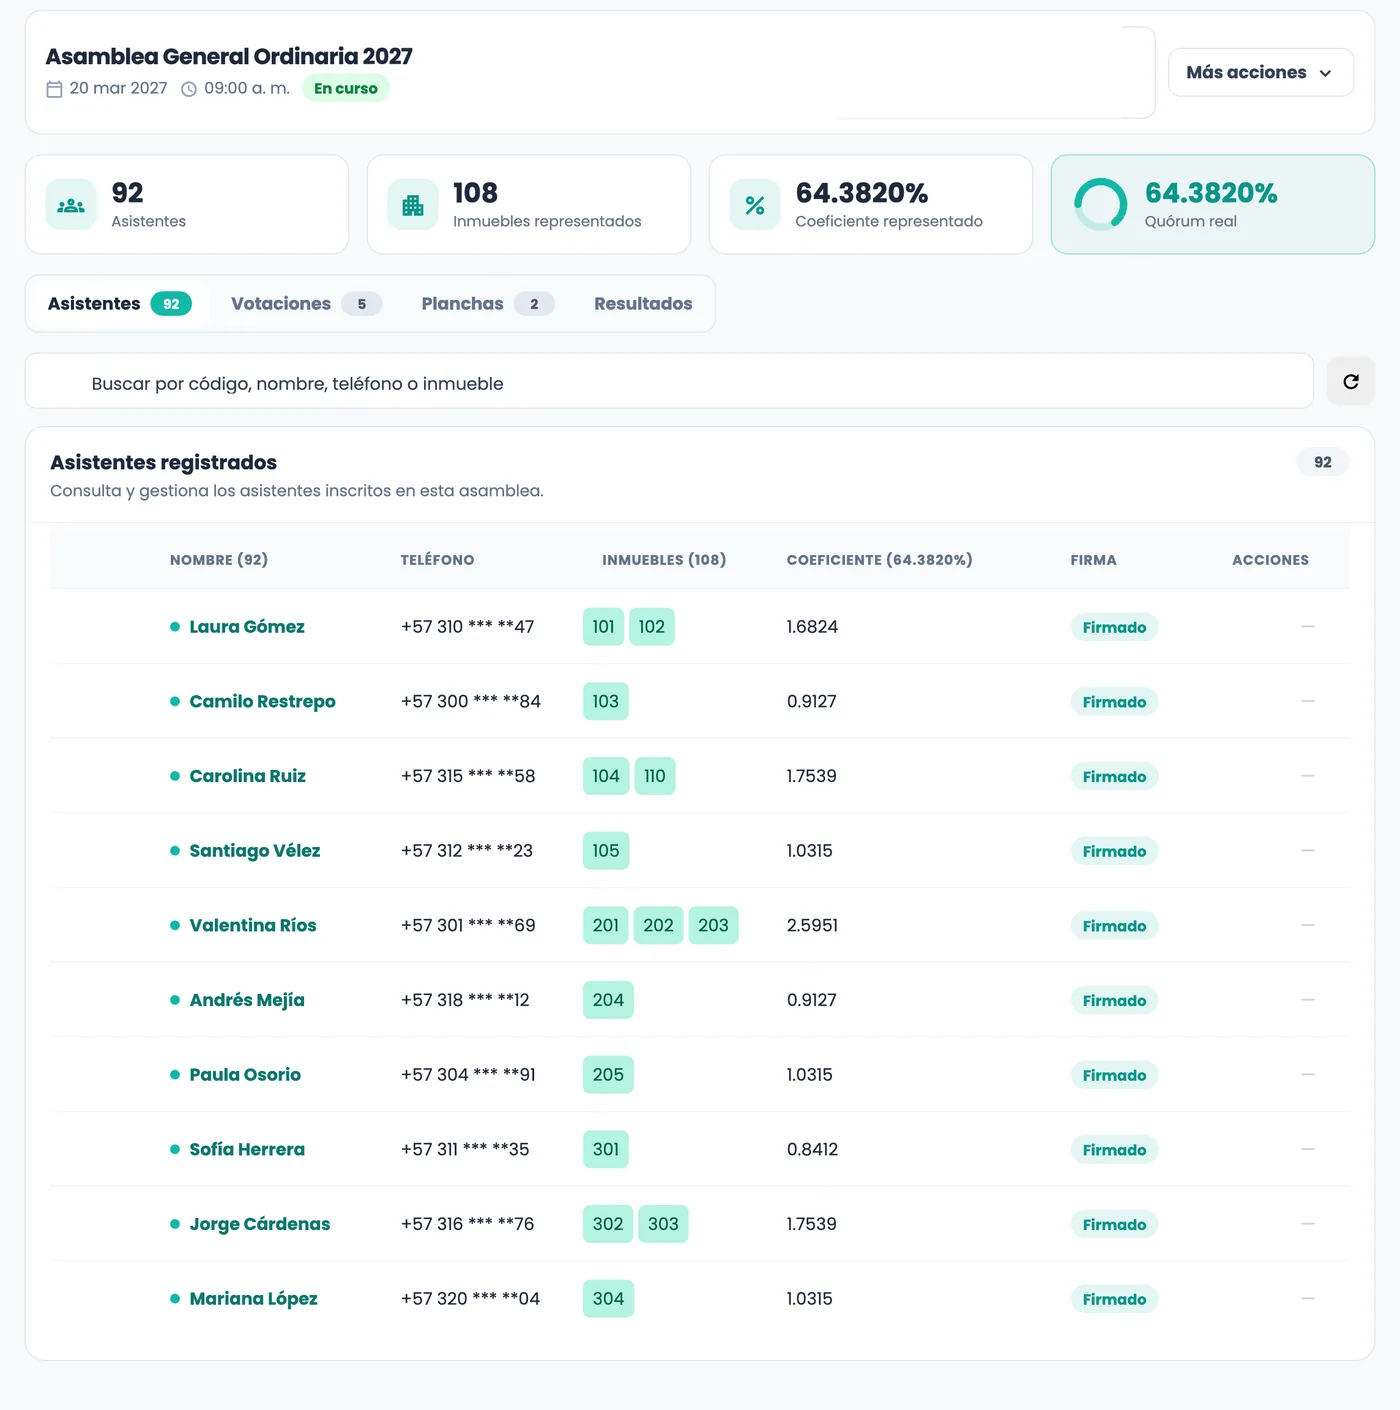This screenshot has height=1410, width=1400.
Task: Click property chip 303 in Jorge Cárdenas row
Action: click(x=663, y=1224)
